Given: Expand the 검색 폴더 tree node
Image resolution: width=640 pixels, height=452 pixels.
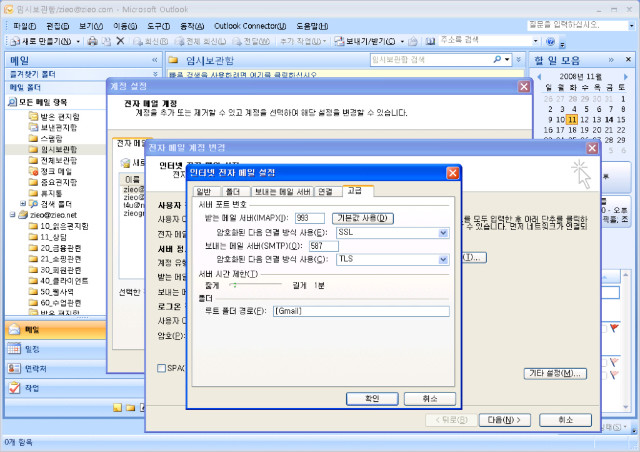Looking at the screenshot, I should 23,203.
